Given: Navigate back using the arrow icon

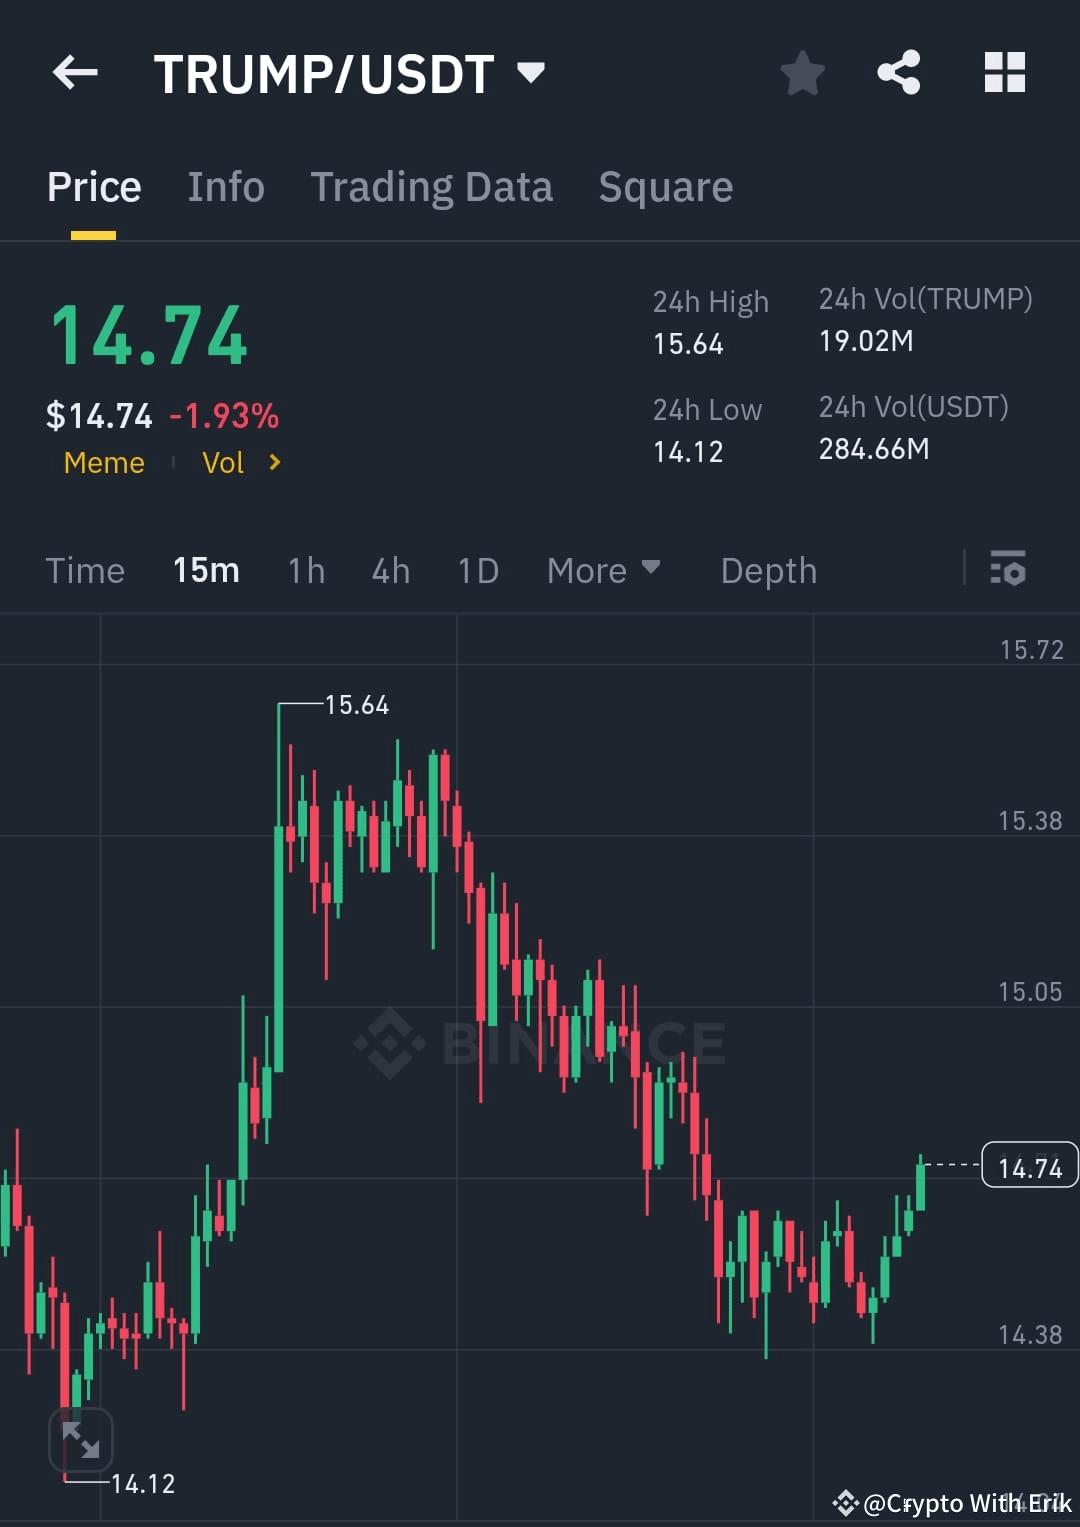Looking at the screenshot, I should pos(76,72).
